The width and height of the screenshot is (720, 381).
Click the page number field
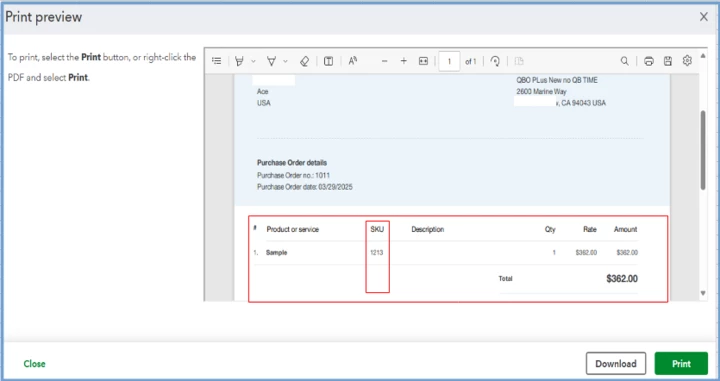pos(449,61)
